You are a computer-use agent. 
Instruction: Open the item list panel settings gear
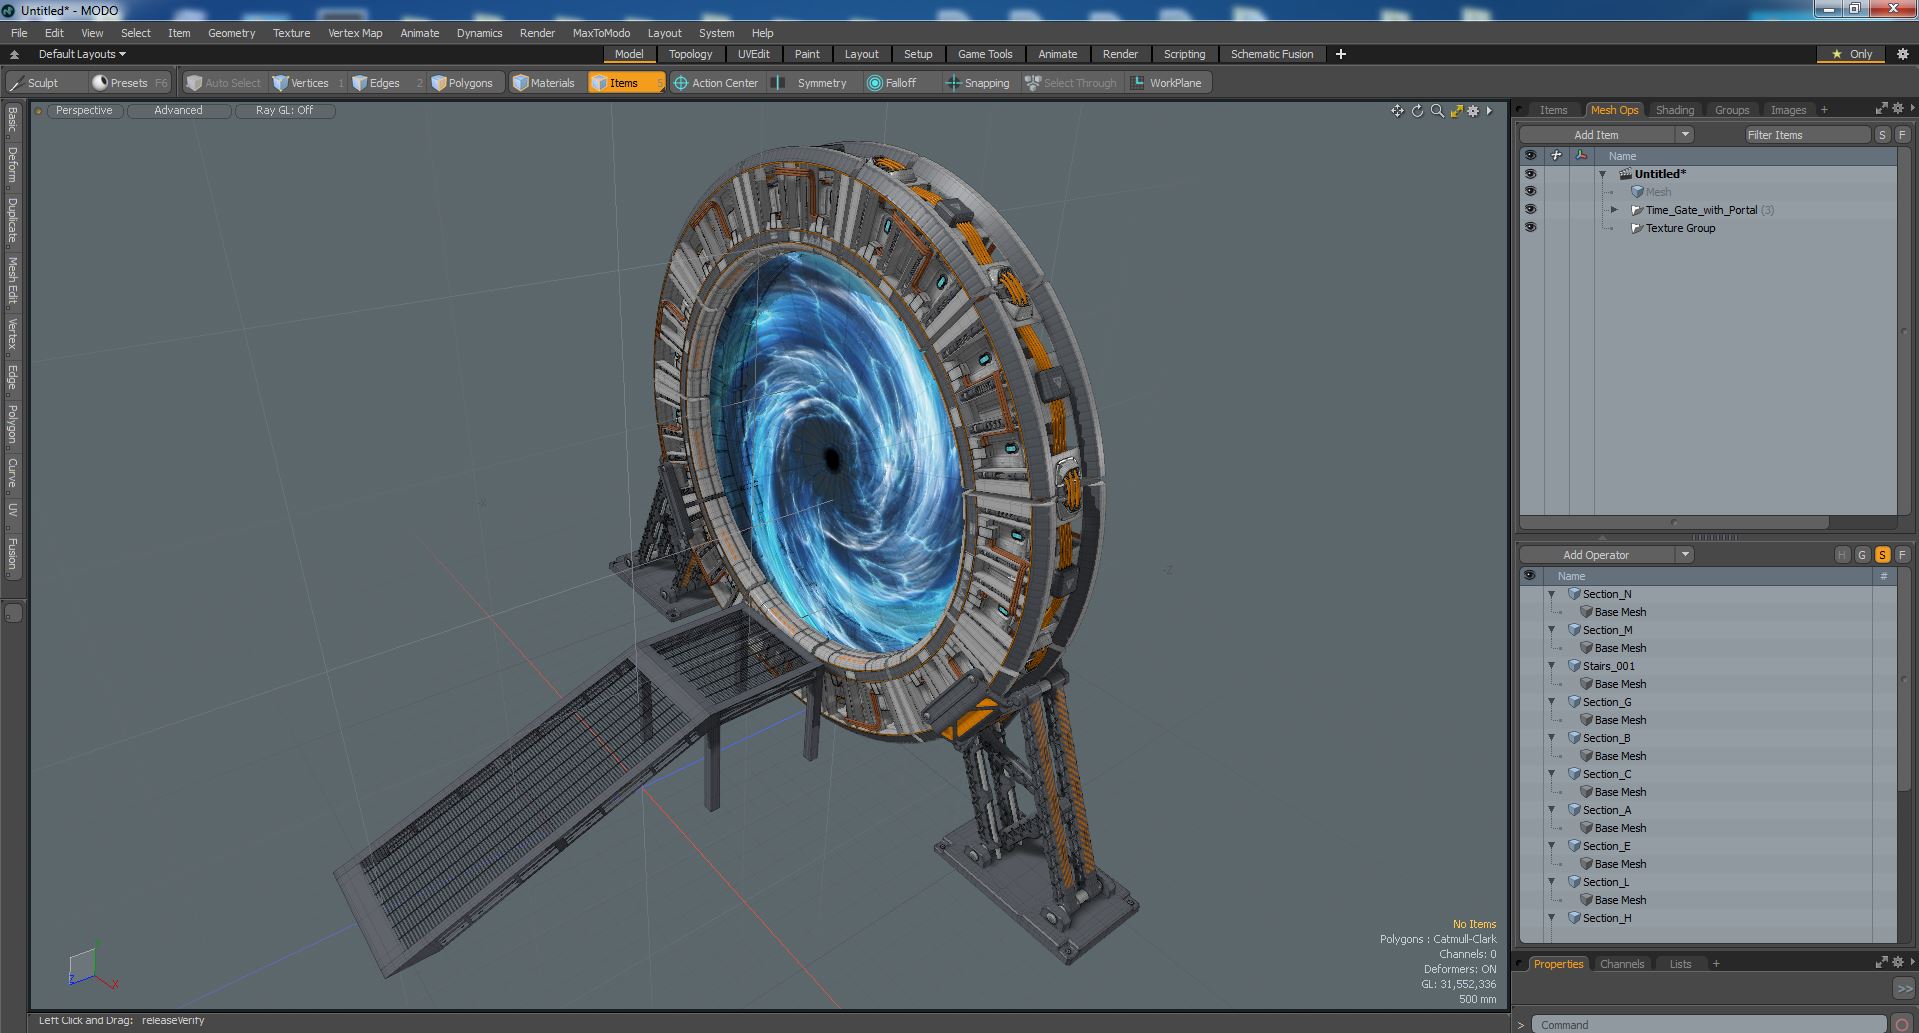point(1898,109)
